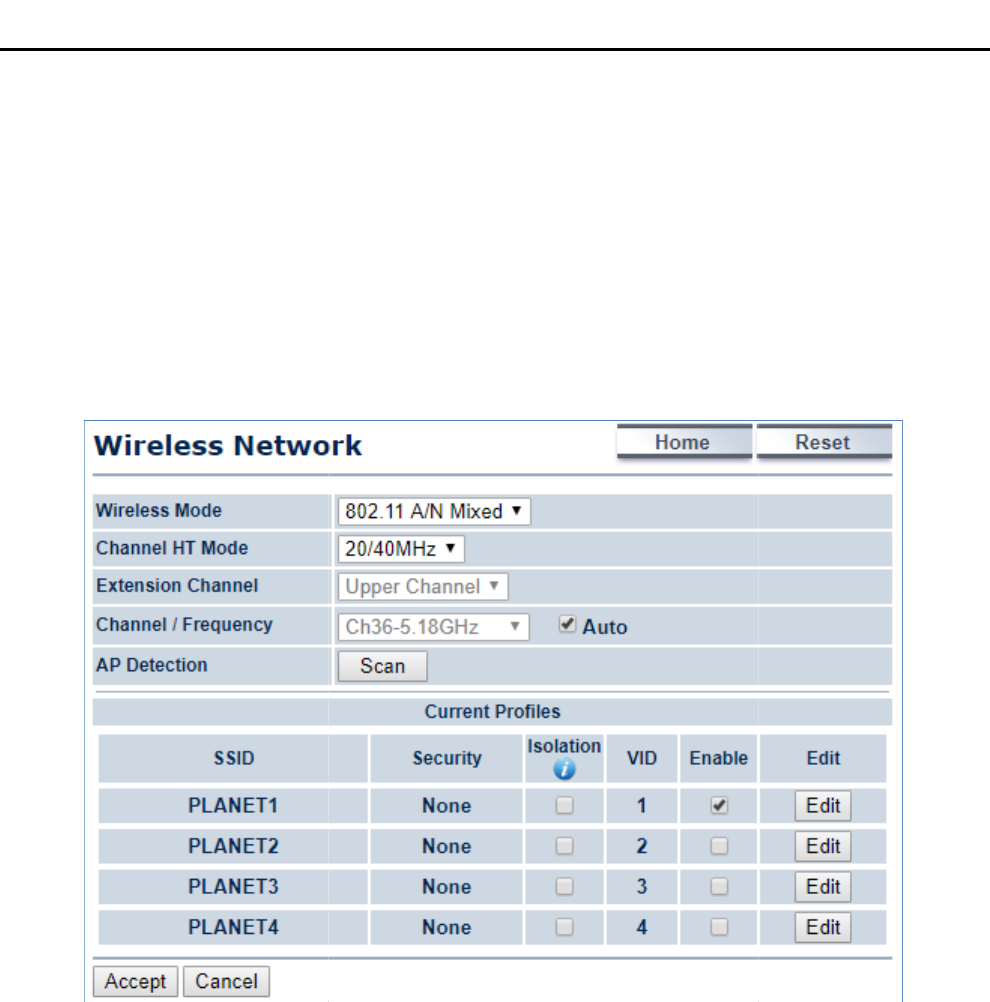This screenshot has width=990, height=1002.
Task: Open the Extension Channel dropdown
Action: coord(423,587)
